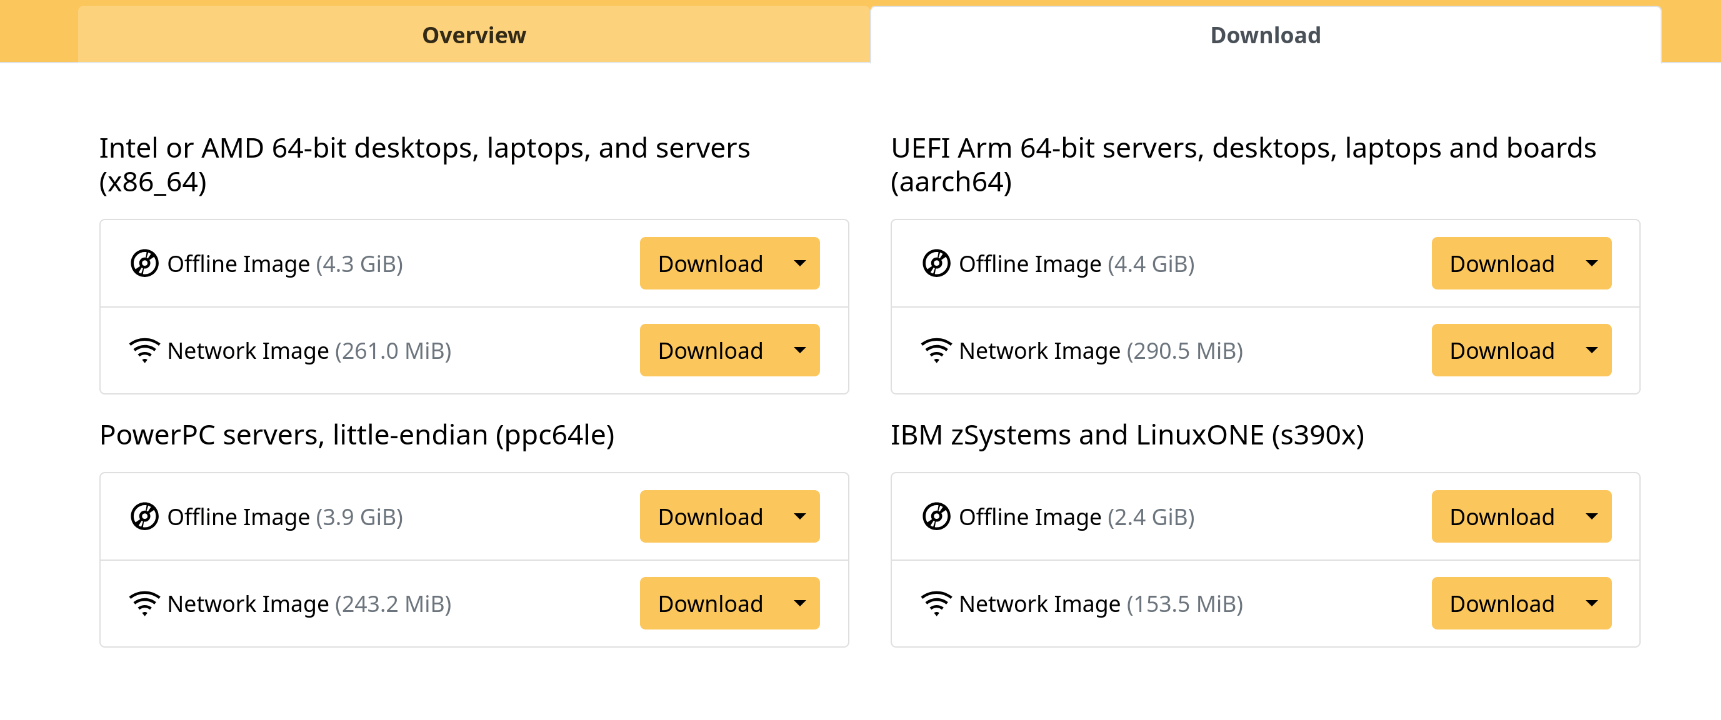The width and height of the screenshot is (1721, 720).
Task: Expand dropdown arrow for x86_64 Network Image download
Action: click(x=800, y=350)
